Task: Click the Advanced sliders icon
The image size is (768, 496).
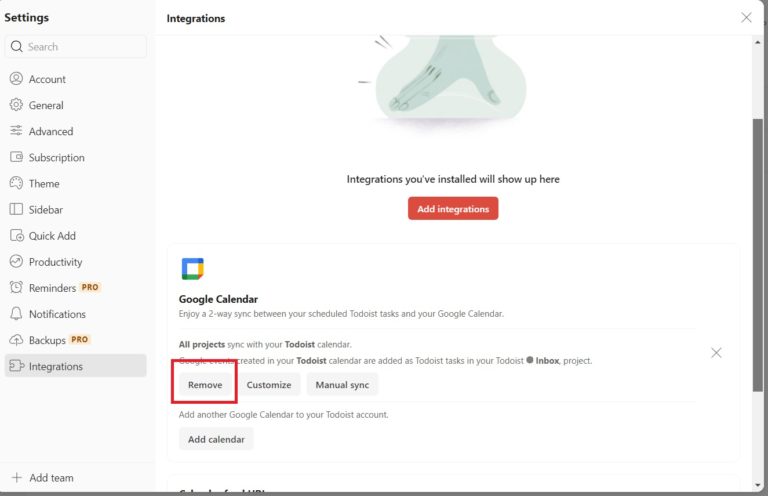Action: point(16,131)
